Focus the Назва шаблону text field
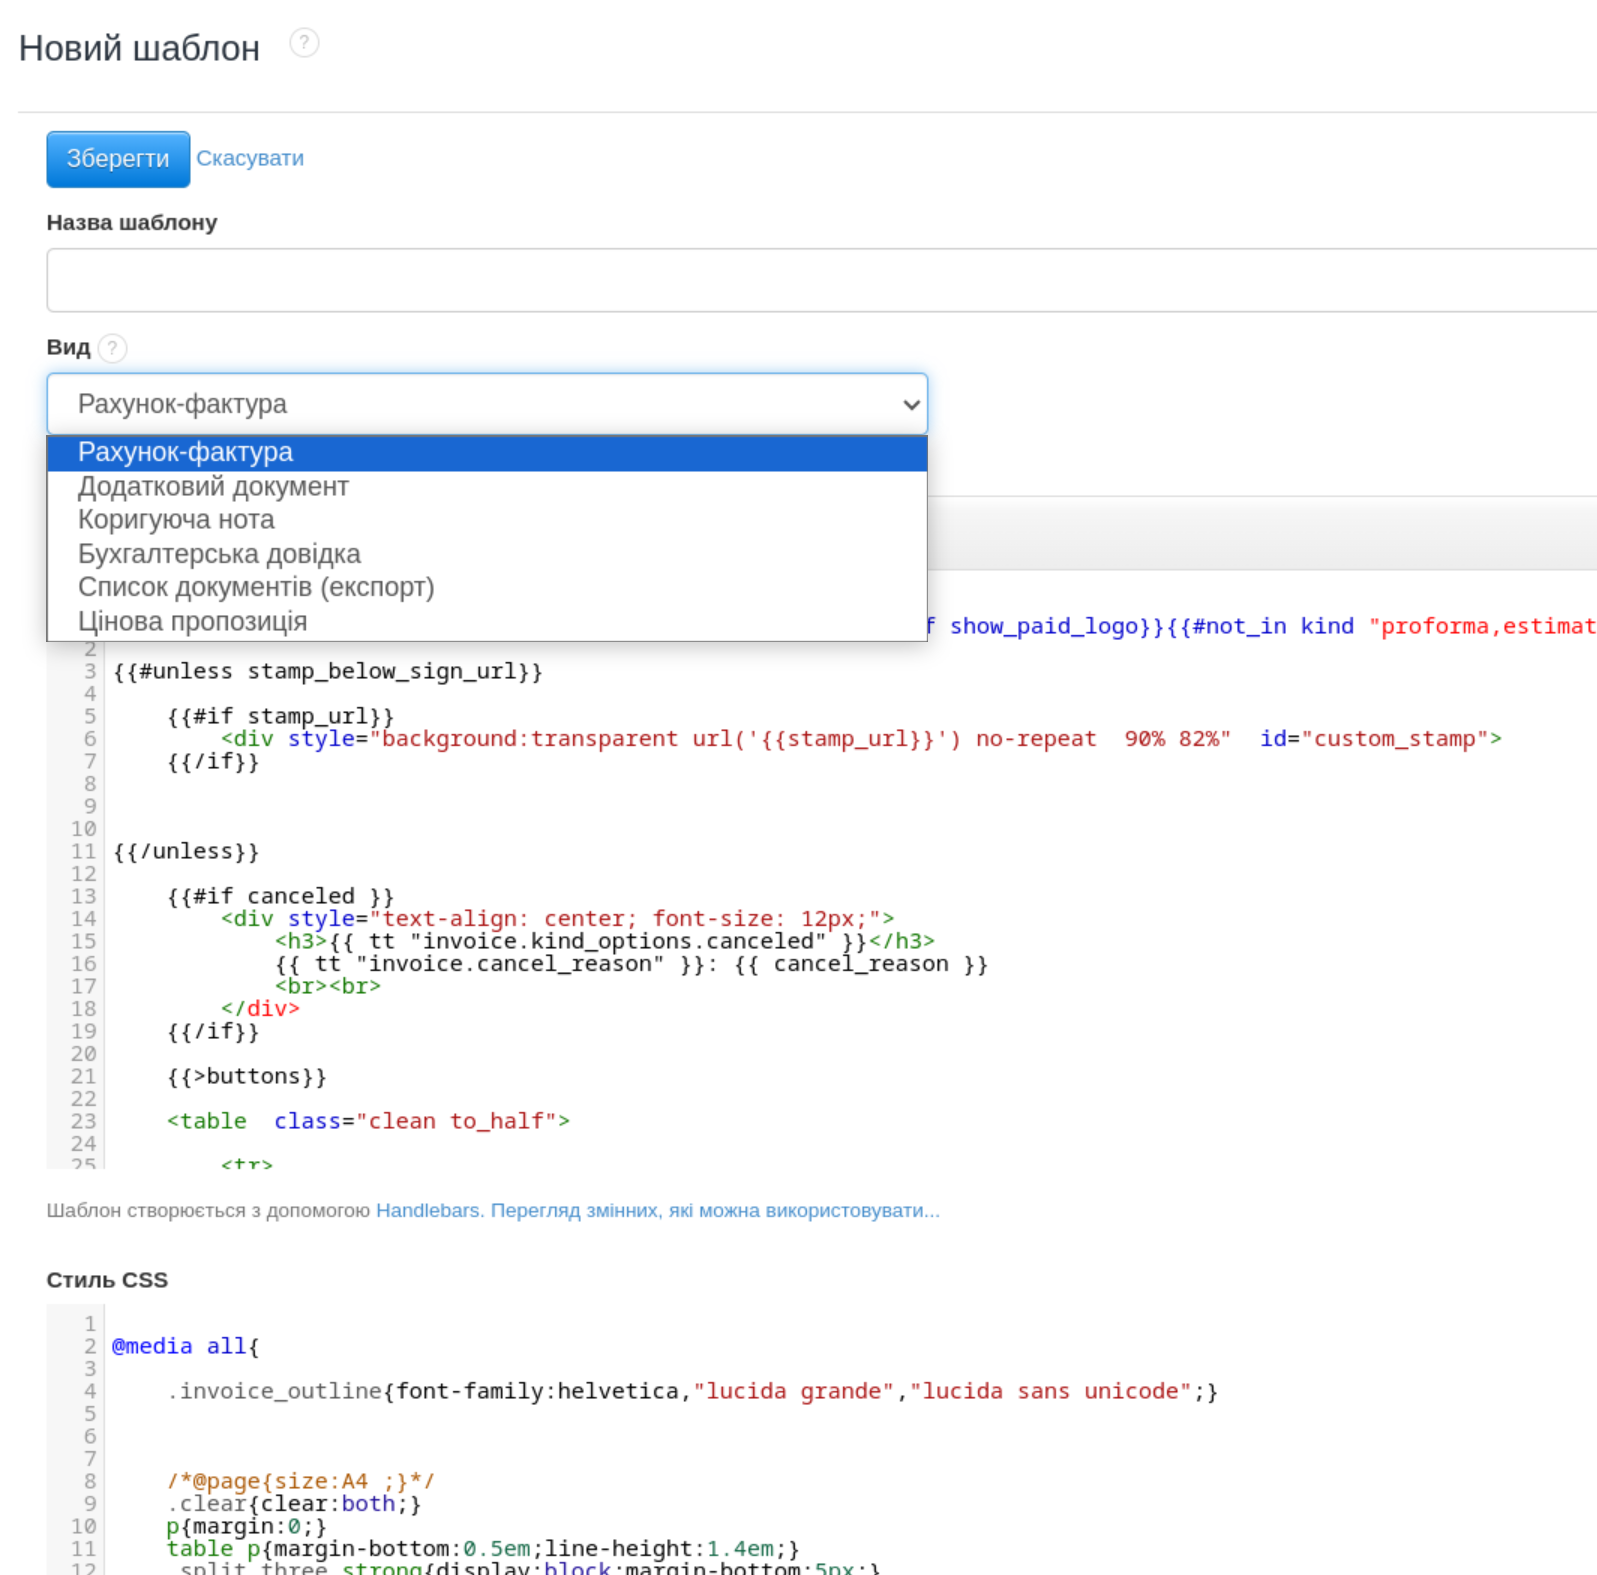Image resolution: width=1597 pixels, height=1575 pixels. pos(820,280)
